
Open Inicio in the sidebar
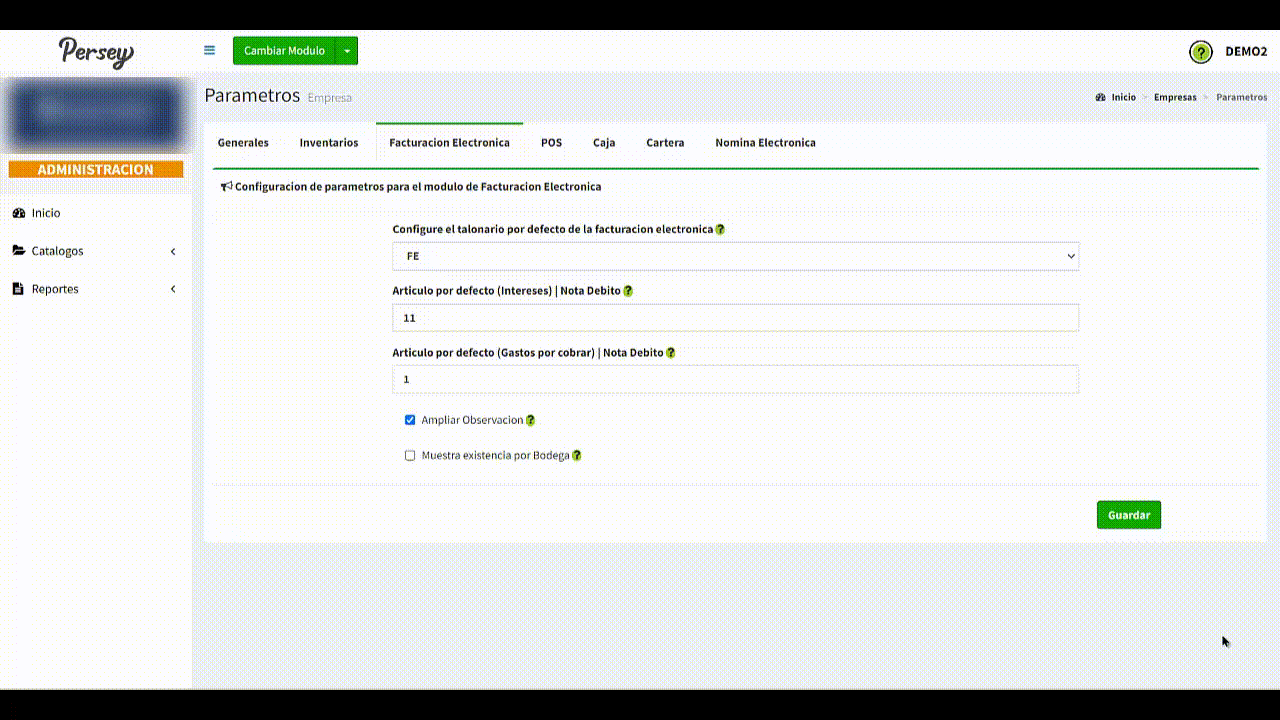46,213
